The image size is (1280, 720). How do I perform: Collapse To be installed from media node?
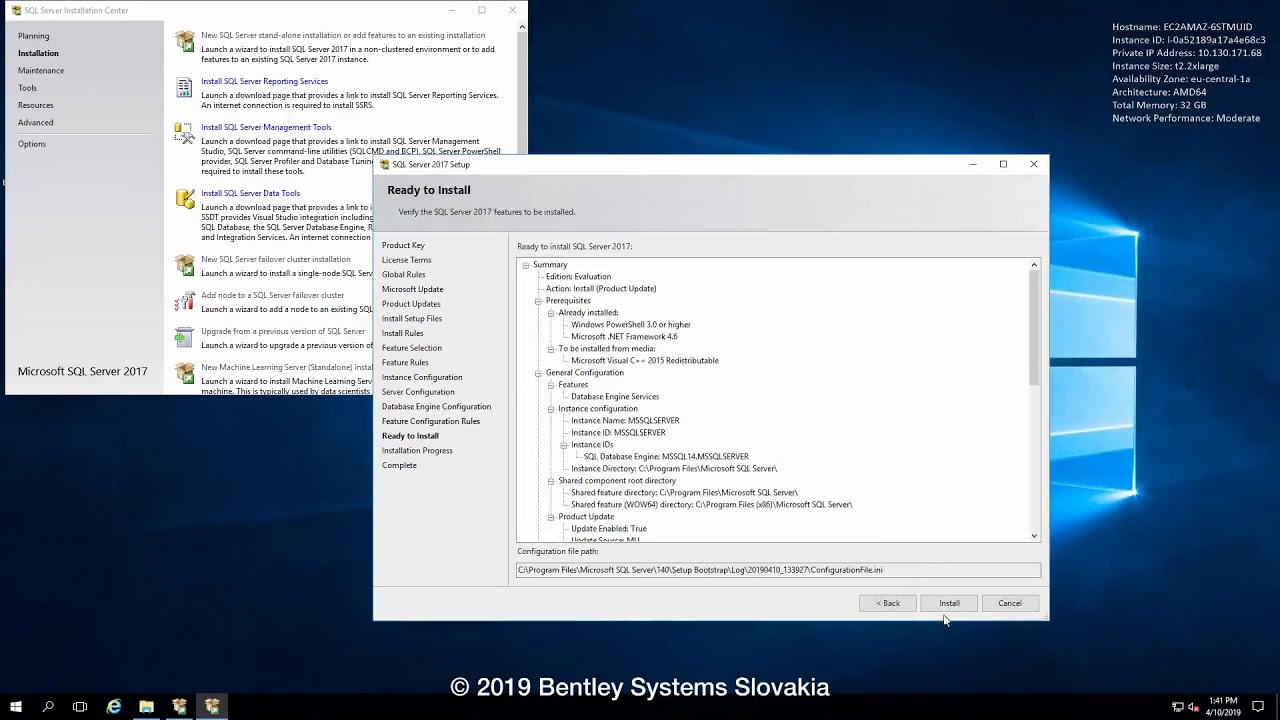(550, 349)
